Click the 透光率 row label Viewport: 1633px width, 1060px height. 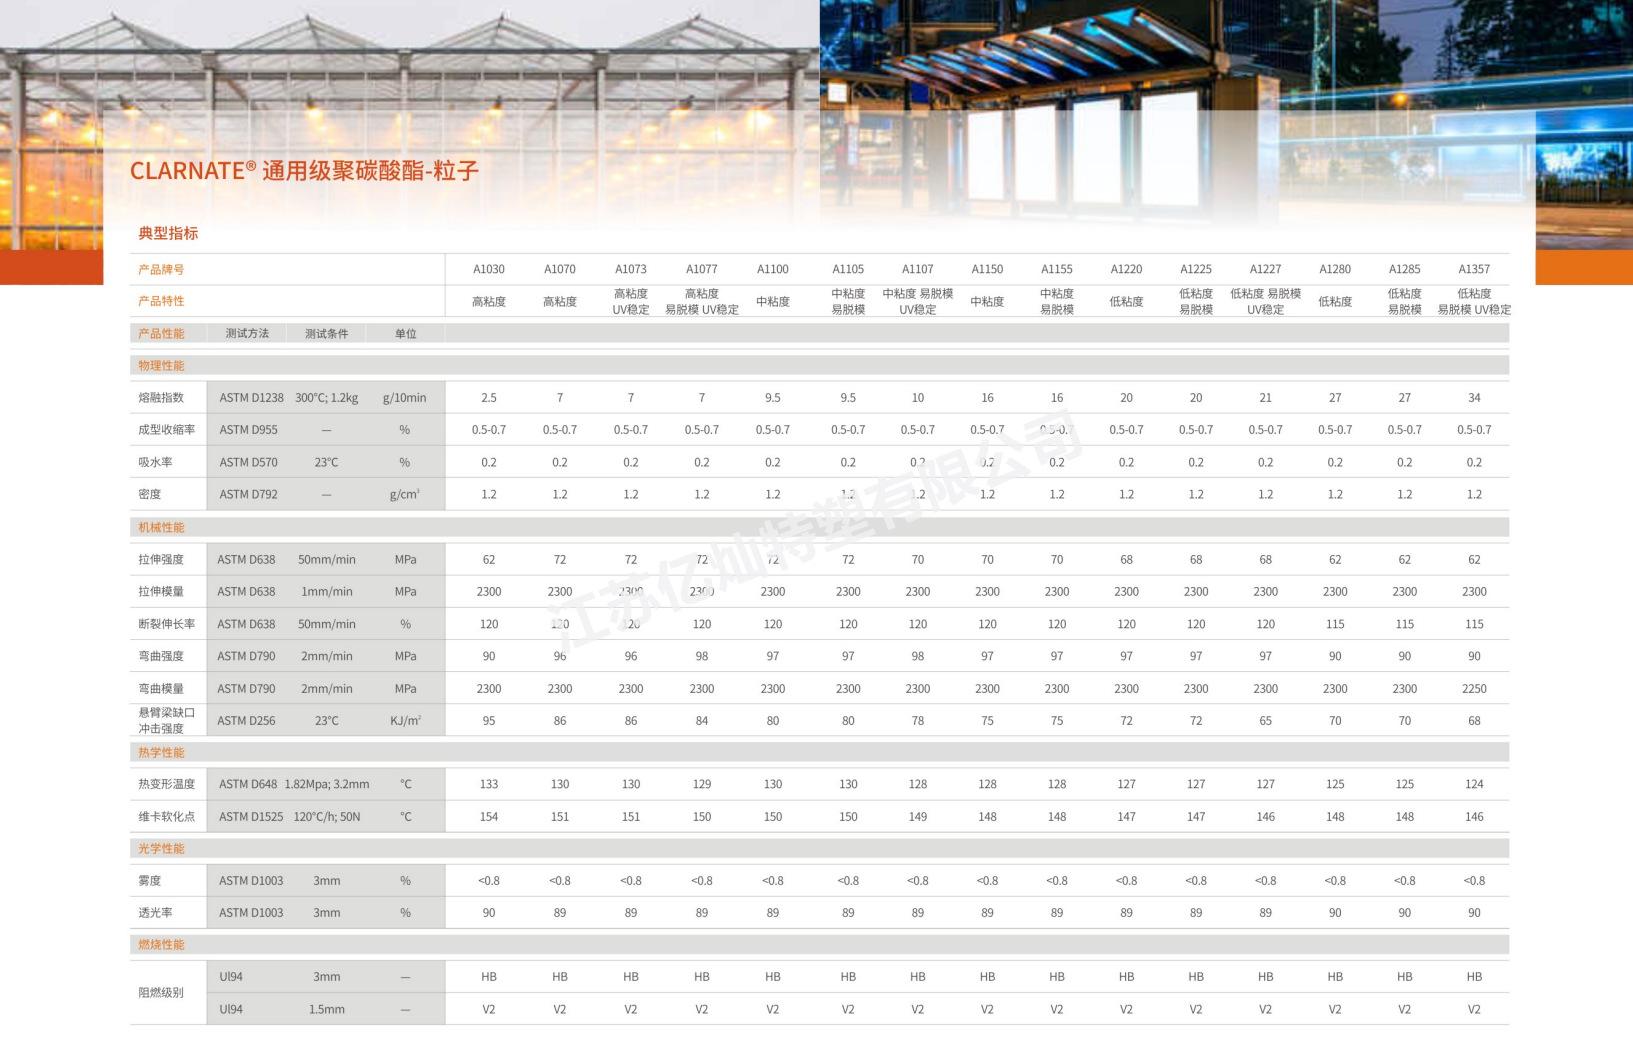[x=155, y=912]
